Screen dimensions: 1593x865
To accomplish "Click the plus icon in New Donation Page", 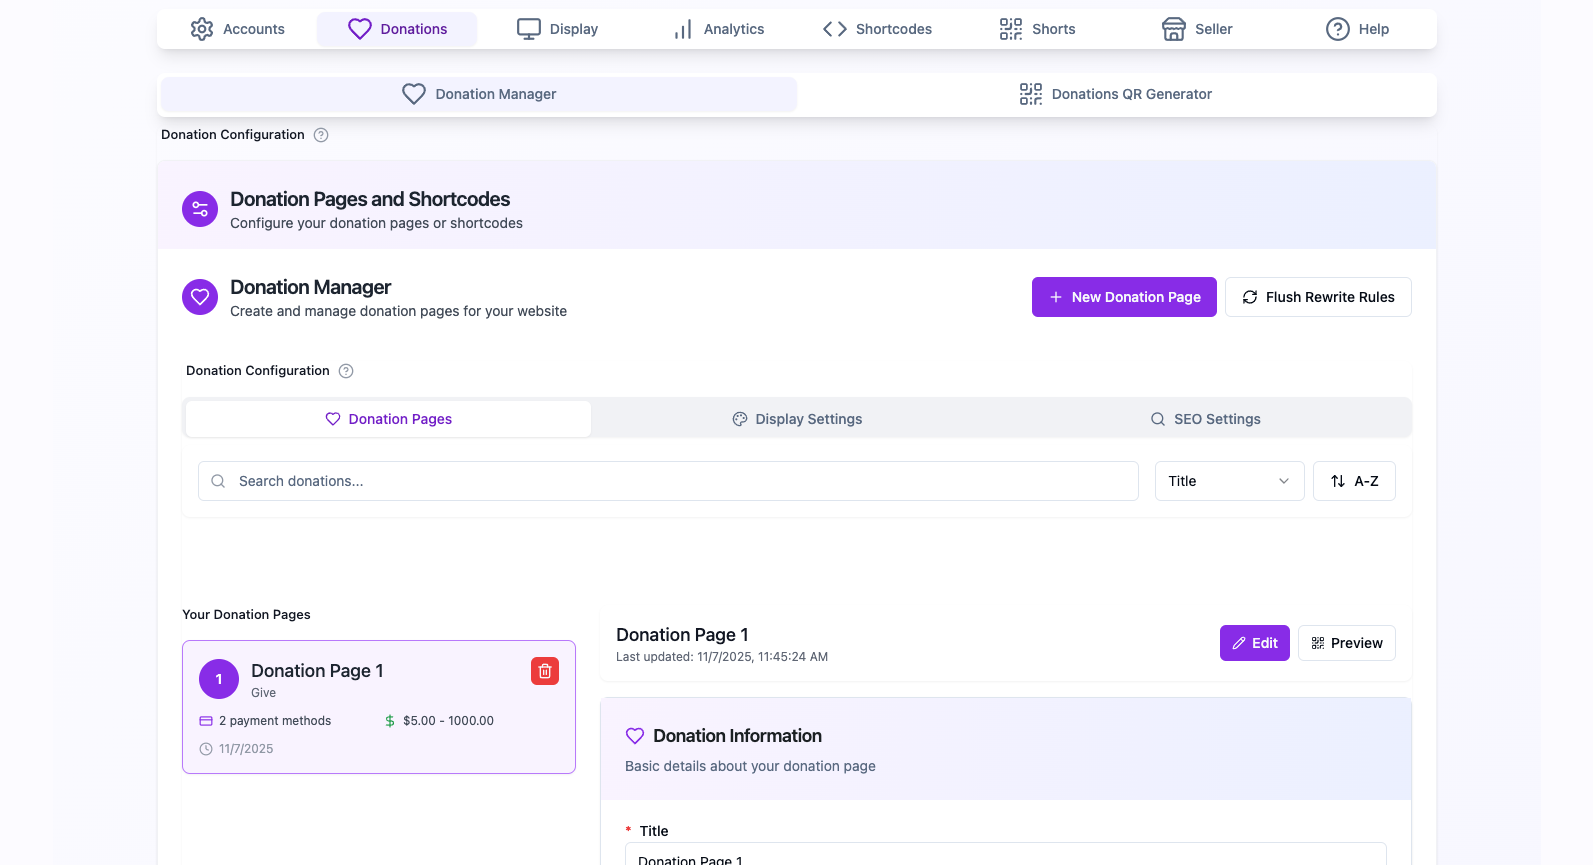I will pos(1056,297).
